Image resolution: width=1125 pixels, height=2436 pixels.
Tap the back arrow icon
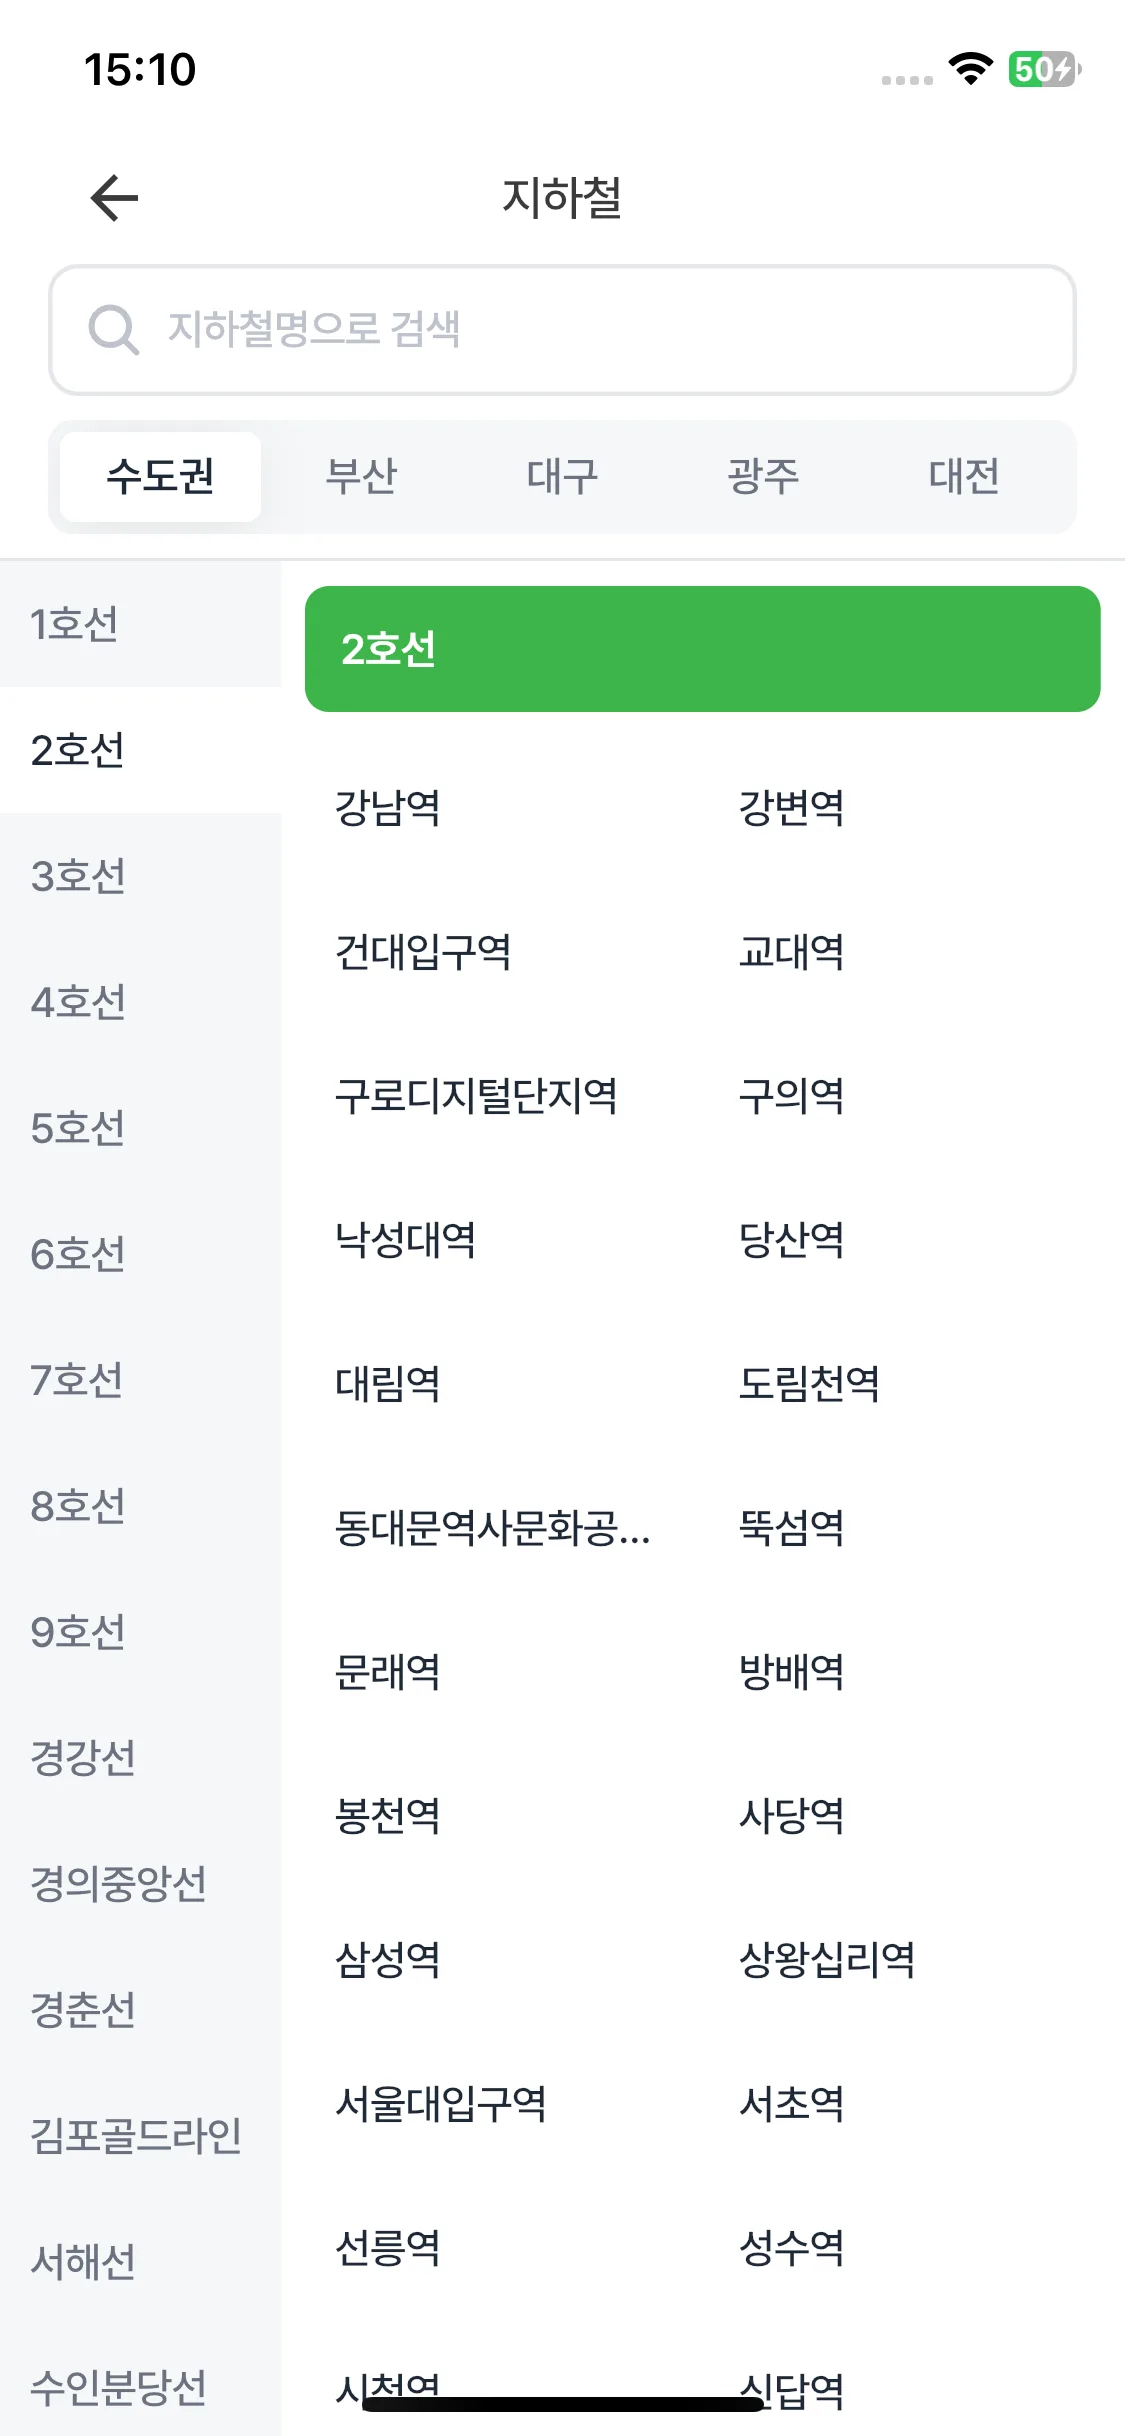pyautogui.click(x=114, y=197)
